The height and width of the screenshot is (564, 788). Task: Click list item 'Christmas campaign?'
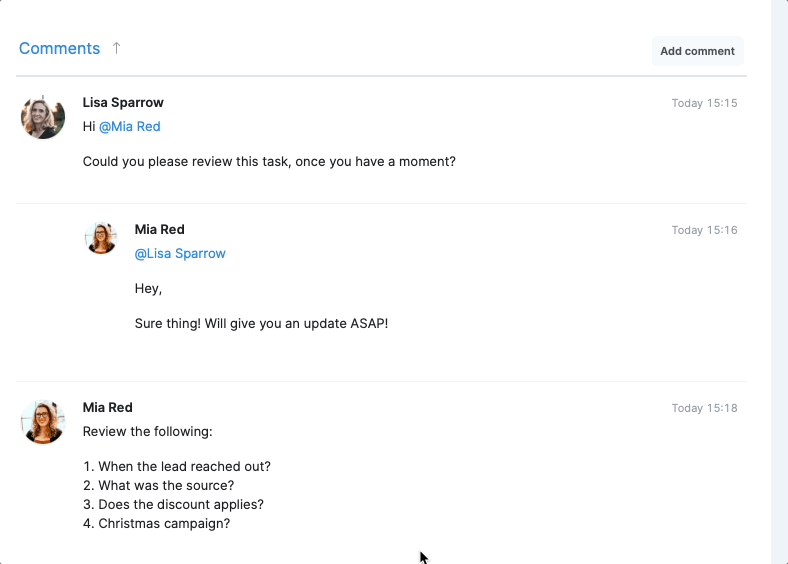tap(157, 524)
